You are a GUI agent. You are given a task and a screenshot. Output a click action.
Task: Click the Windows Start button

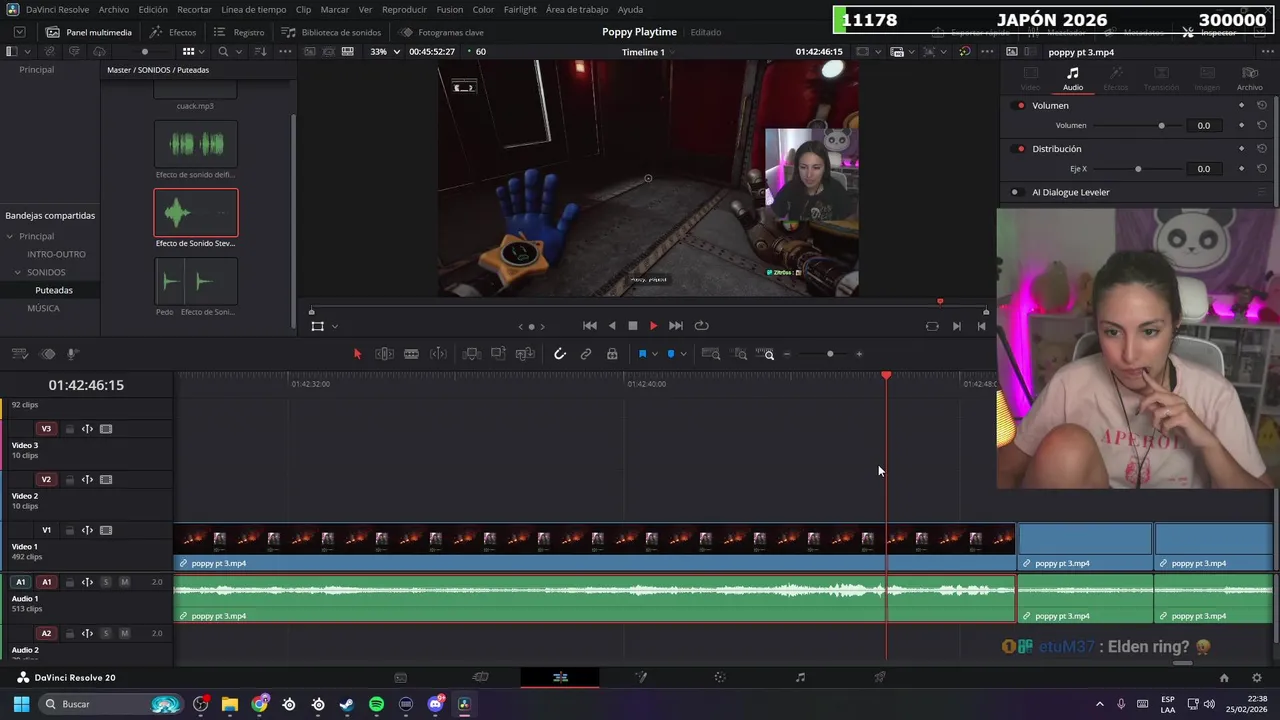(x=21, y=704)
